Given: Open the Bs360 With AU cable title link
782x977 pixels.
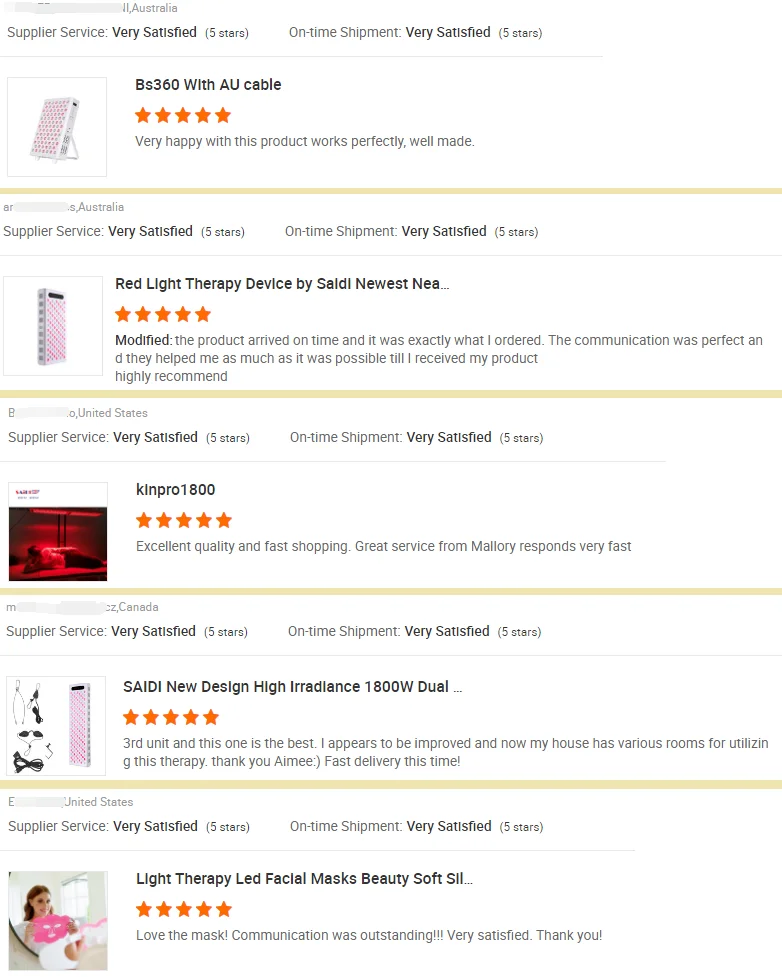Looking at the screenshot, I should click(208, 85).
